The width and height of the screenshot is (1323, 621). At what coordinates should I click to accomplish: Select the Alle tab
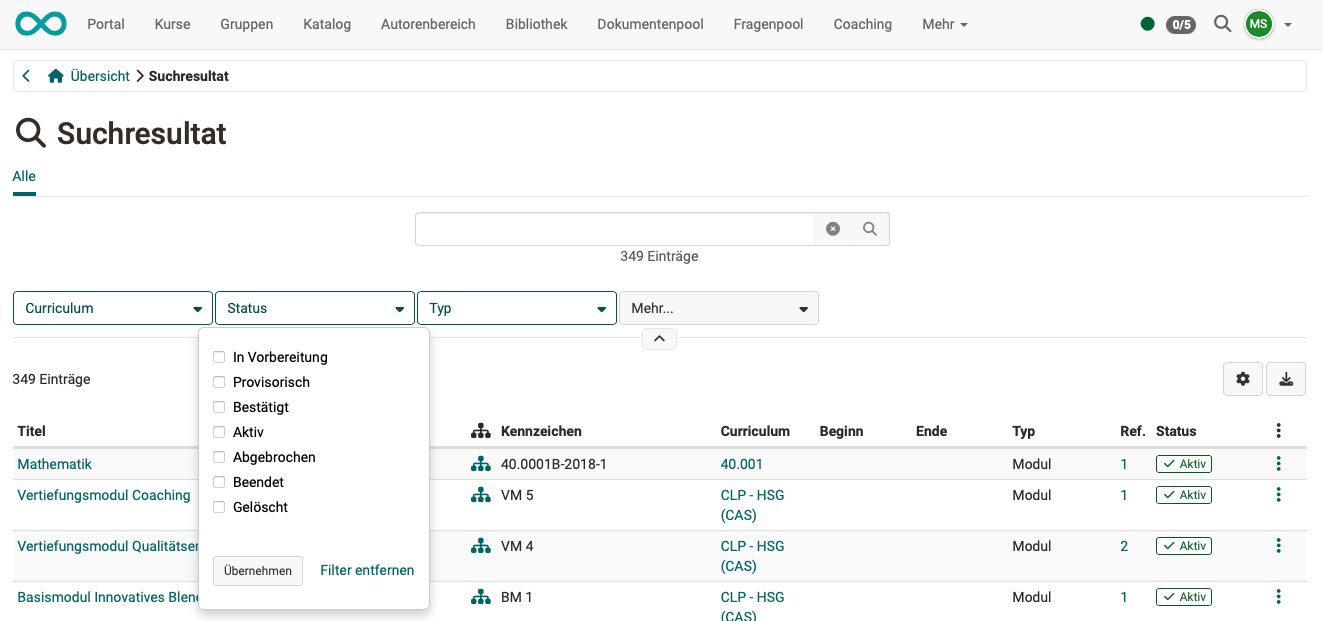coord(23,175)
